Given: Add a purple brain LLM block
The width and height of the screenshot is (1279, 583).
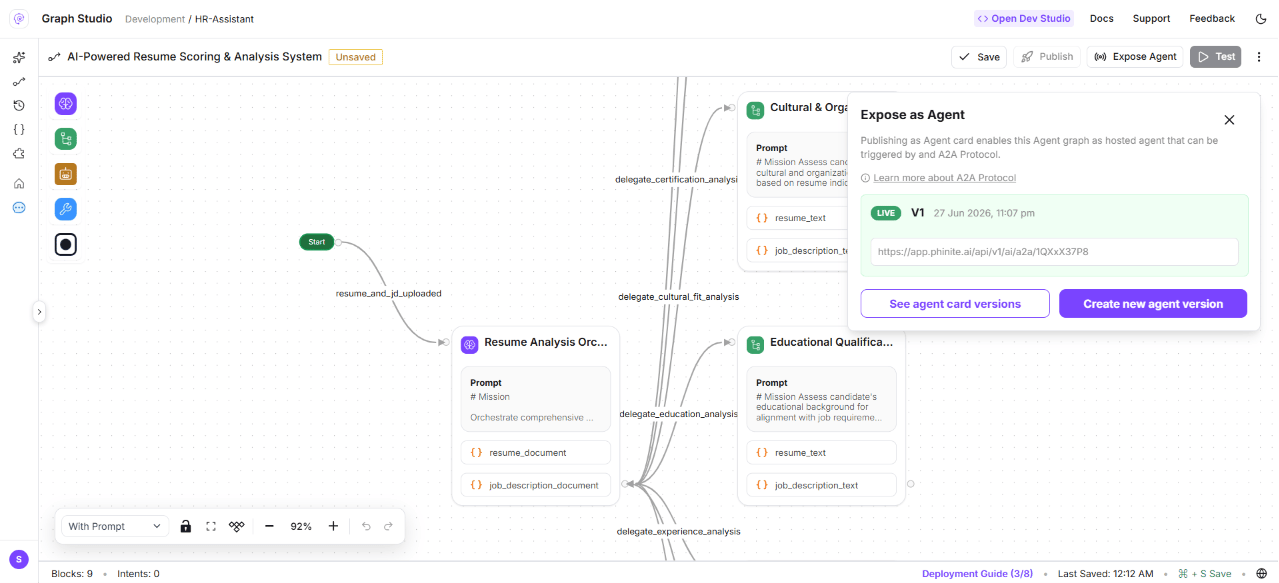Looking at the screenshot, I should click(66, 104).
